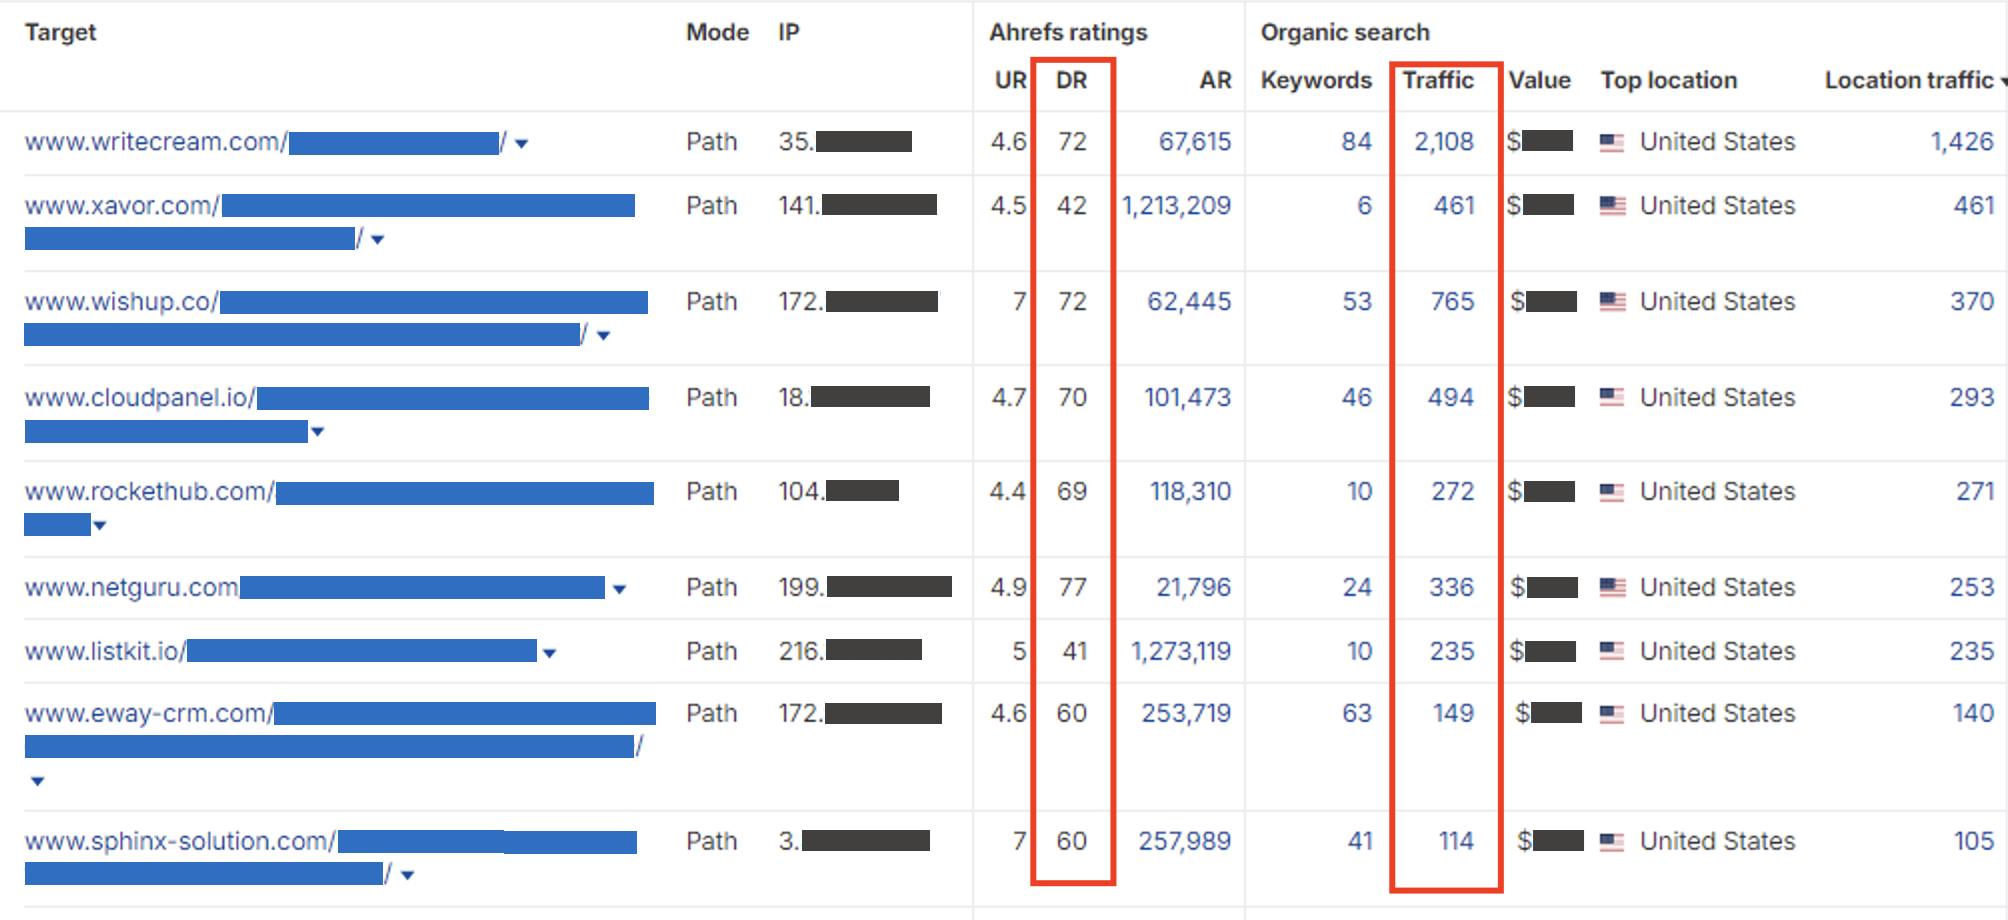Viewport: 2008px width, 920px height.
Task: Expand the listkit.io target dropdown
Action: (x=549, y=654)
